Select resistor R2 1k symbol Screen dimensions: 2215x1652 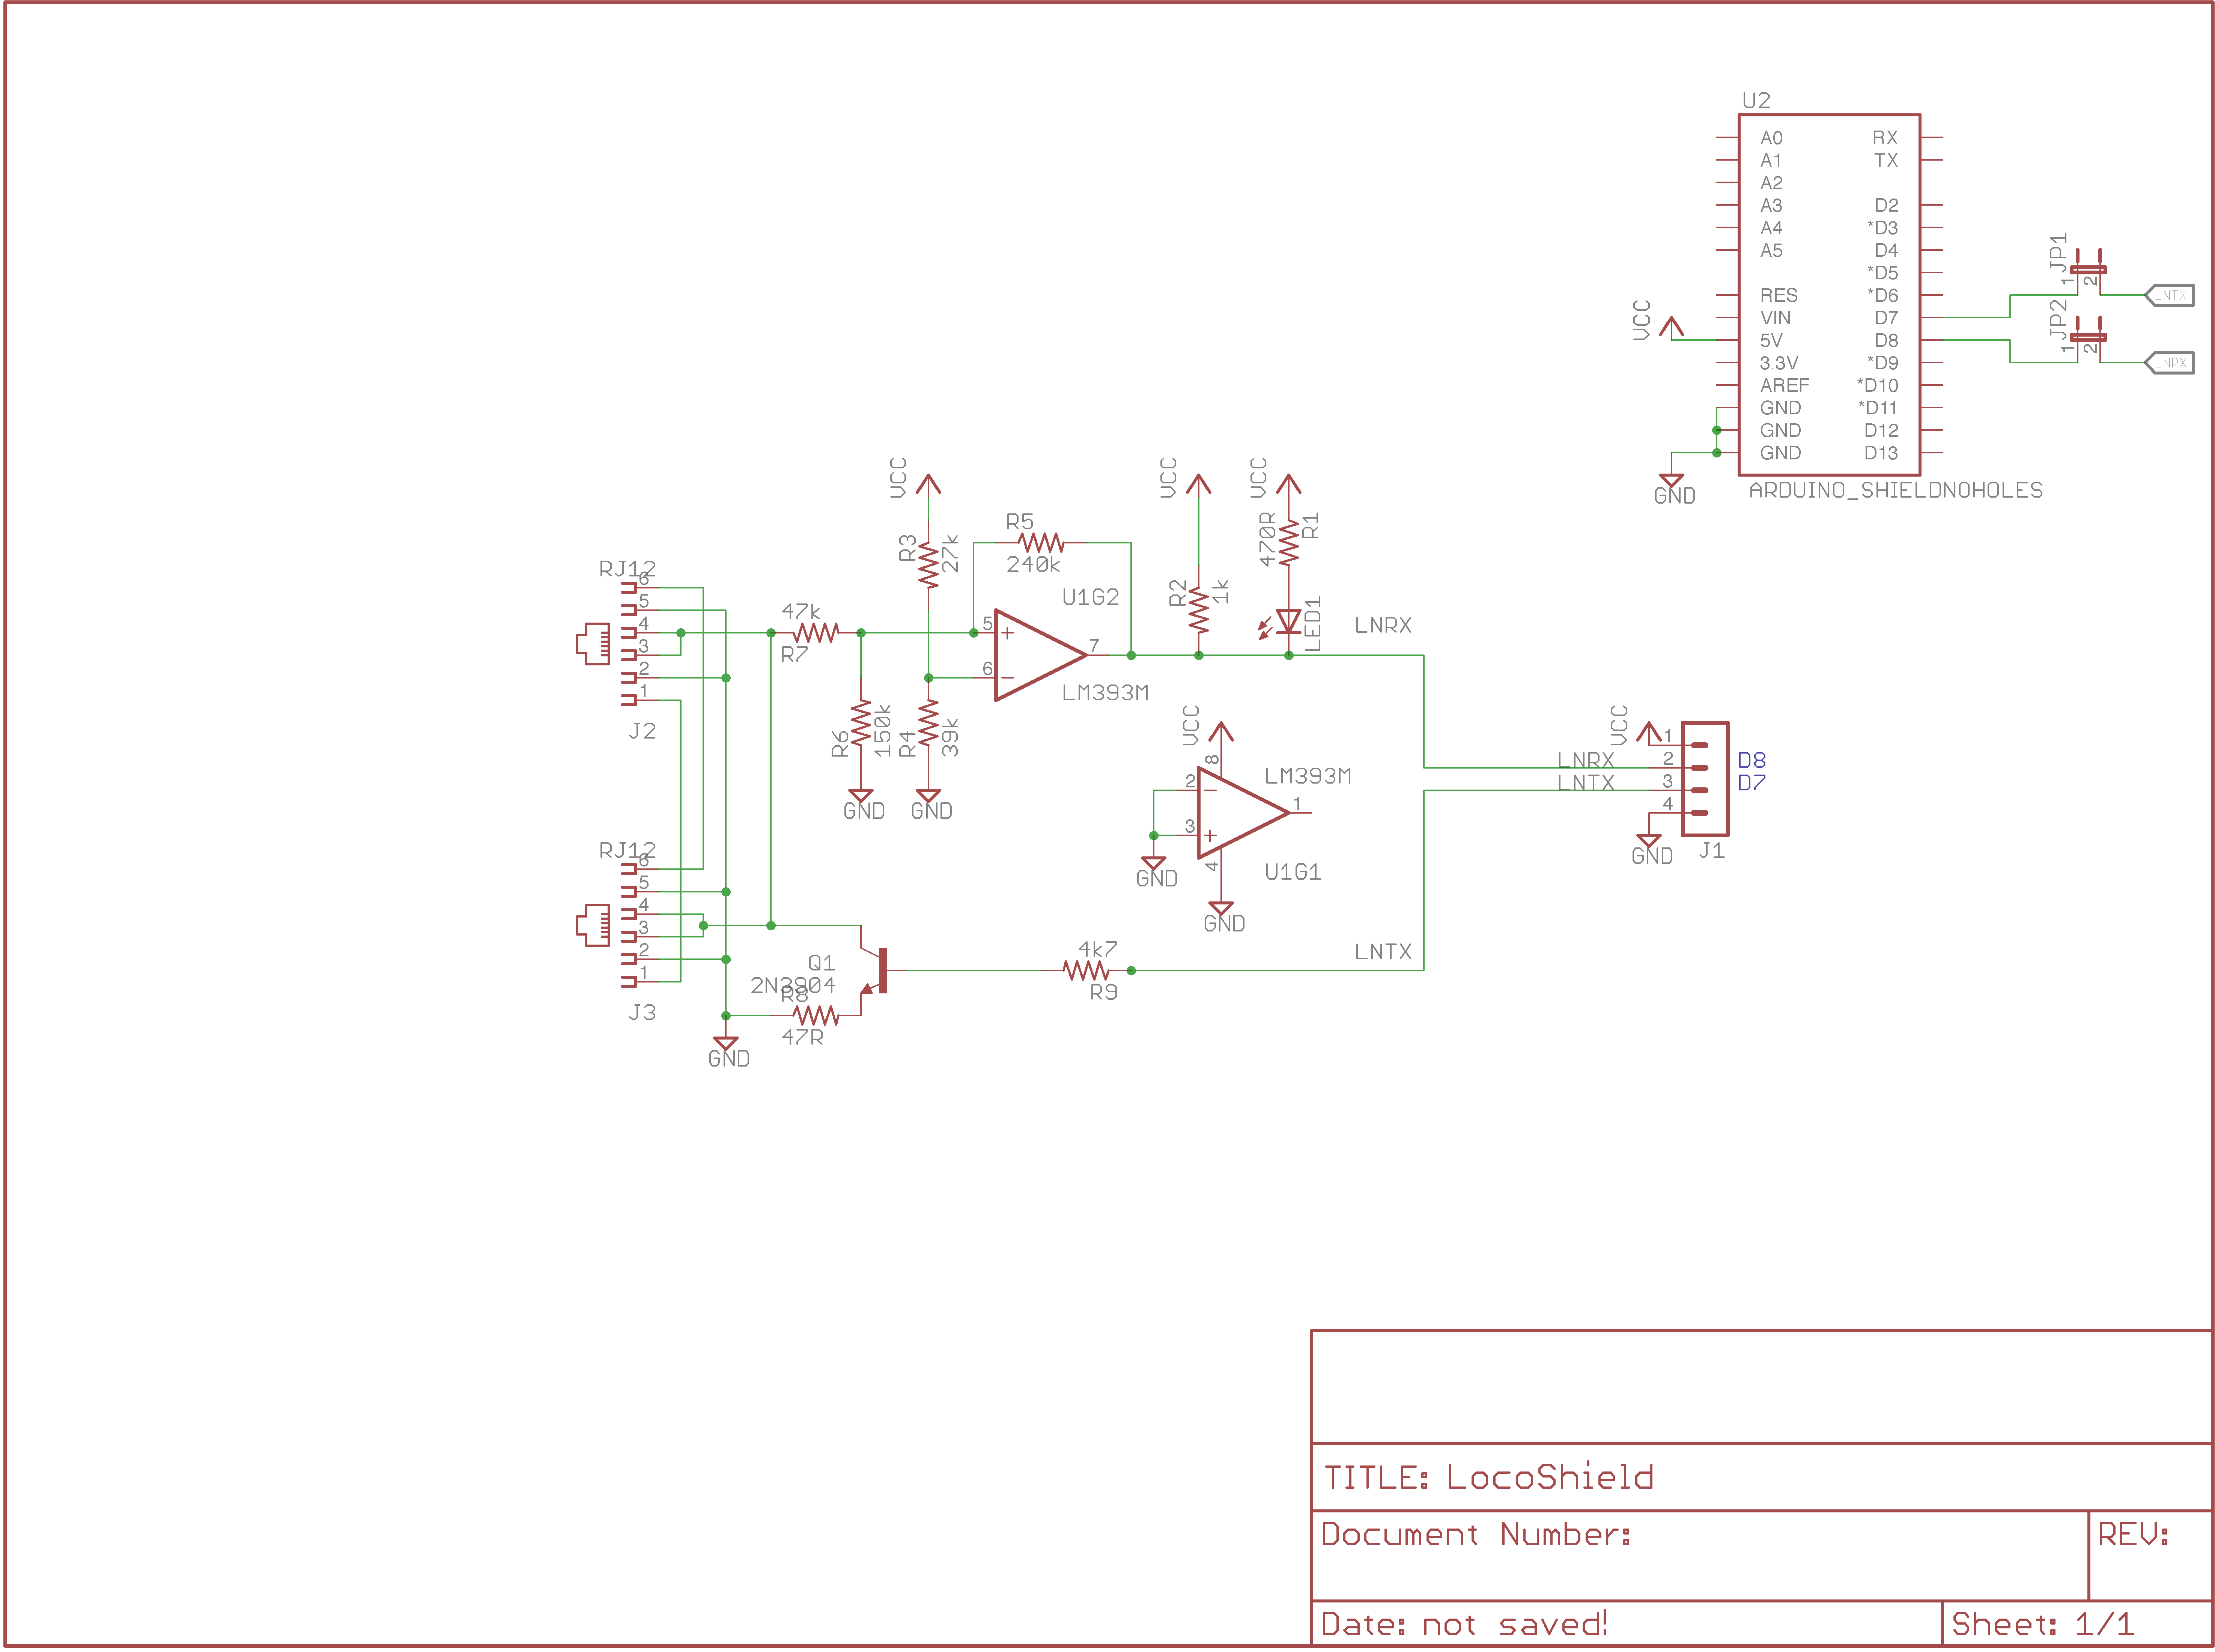pyautogui.click(x=1199, y=610)
